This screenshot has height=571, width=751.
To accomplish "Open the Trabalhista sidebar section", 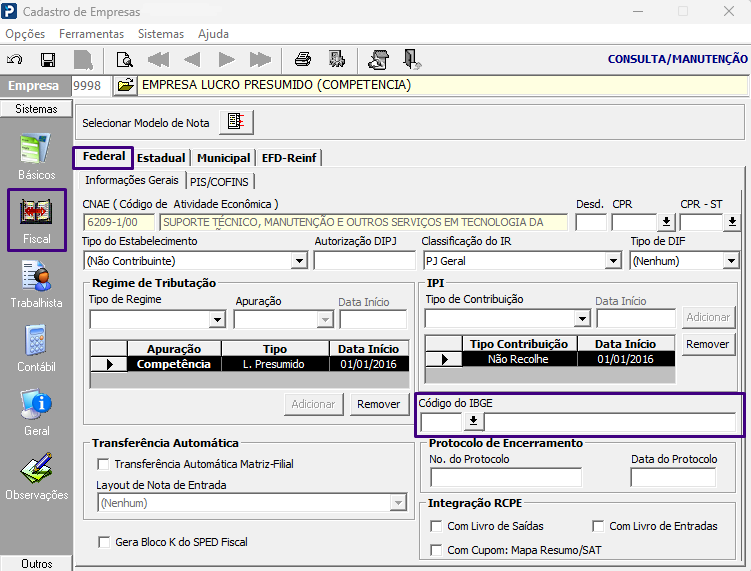I will [36, 285].
